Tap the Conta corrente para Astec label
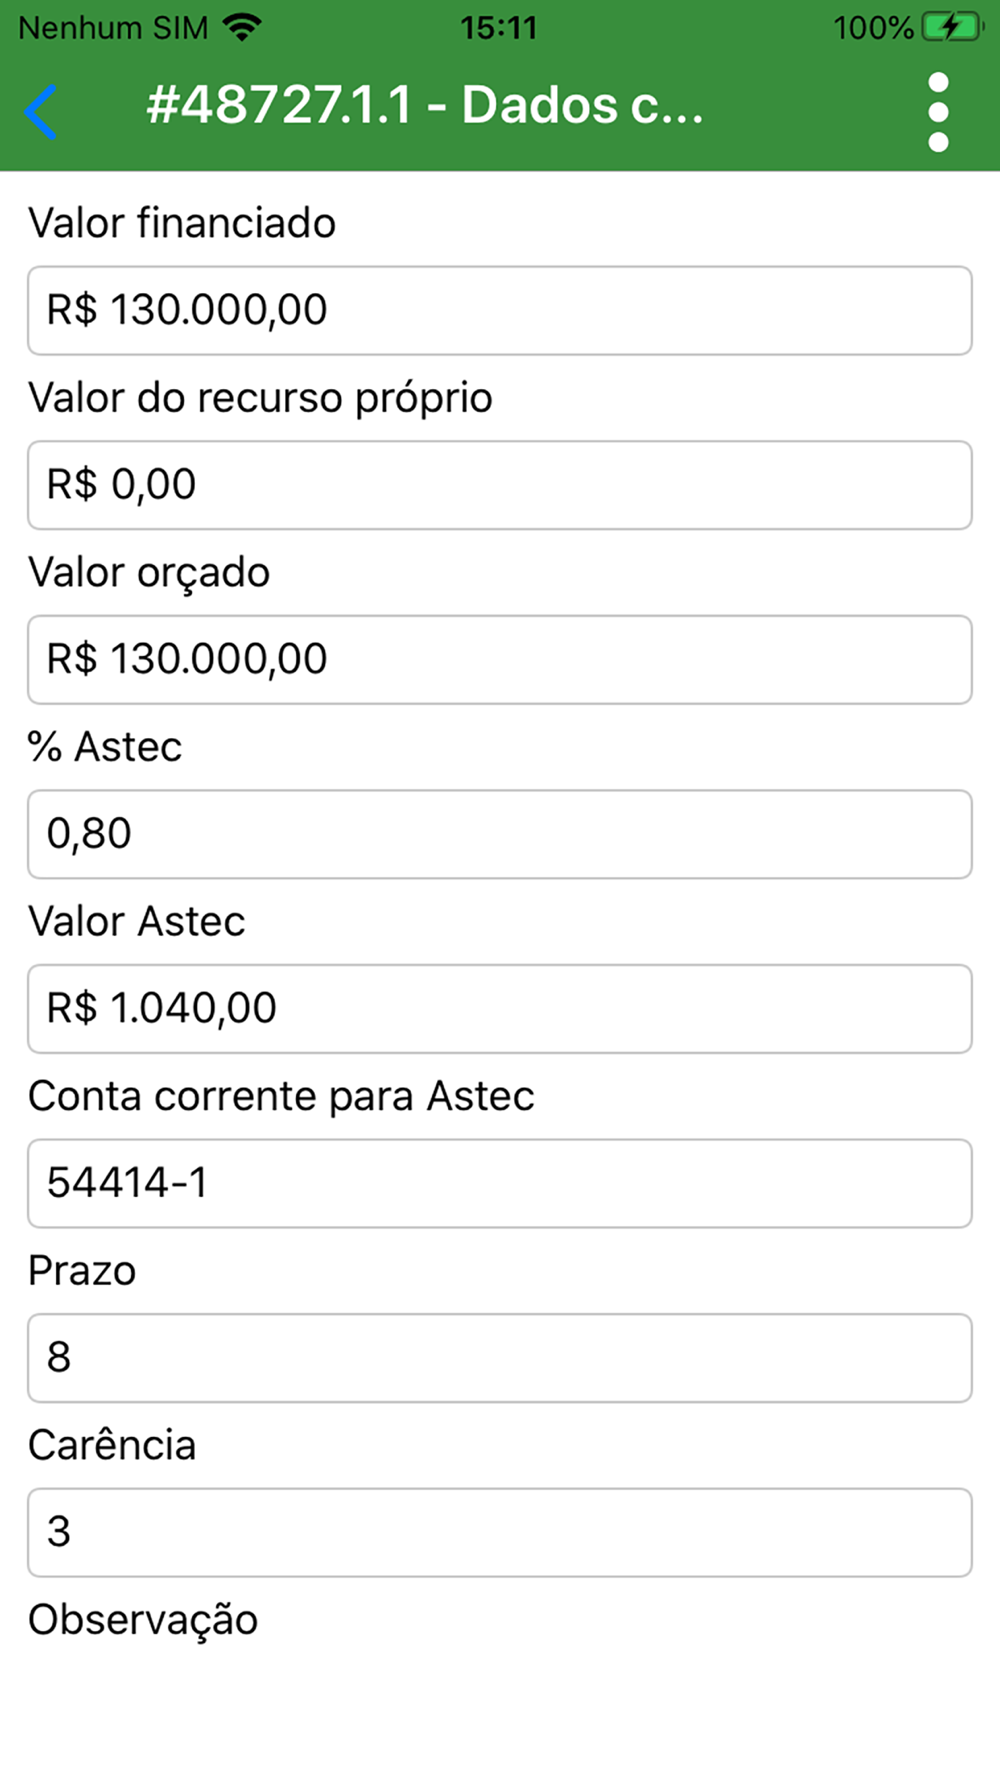Screen dimensions: 1000x1778 281,1096
